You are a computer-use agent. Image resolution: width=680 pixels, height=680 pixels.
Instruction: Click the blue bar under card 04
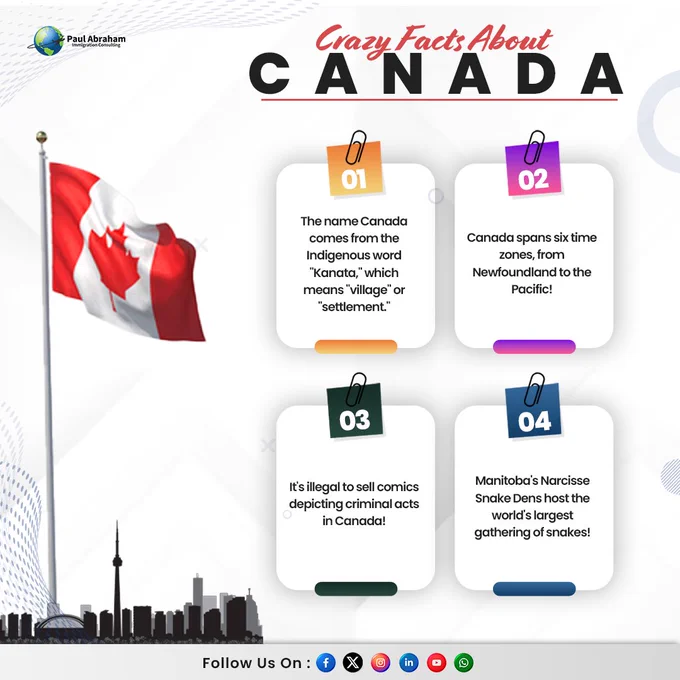click(534, 588)
